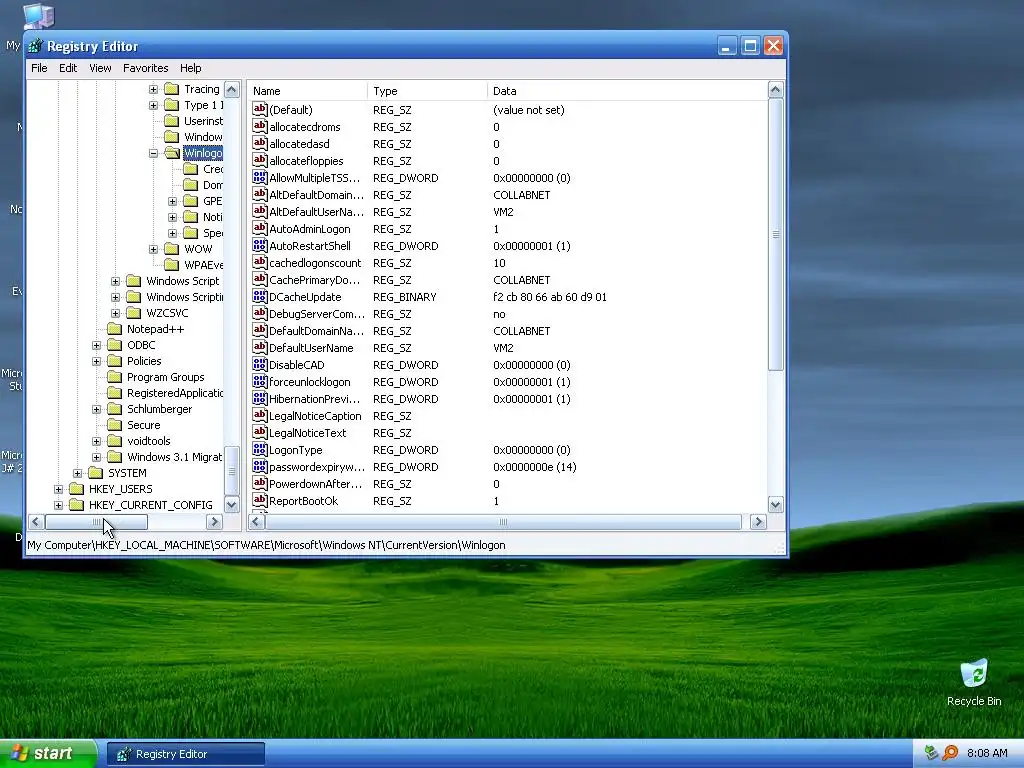This screenshot has width=1024, height=768.
Task: Click the (Default) string value icon
Action: pos(260,109)
